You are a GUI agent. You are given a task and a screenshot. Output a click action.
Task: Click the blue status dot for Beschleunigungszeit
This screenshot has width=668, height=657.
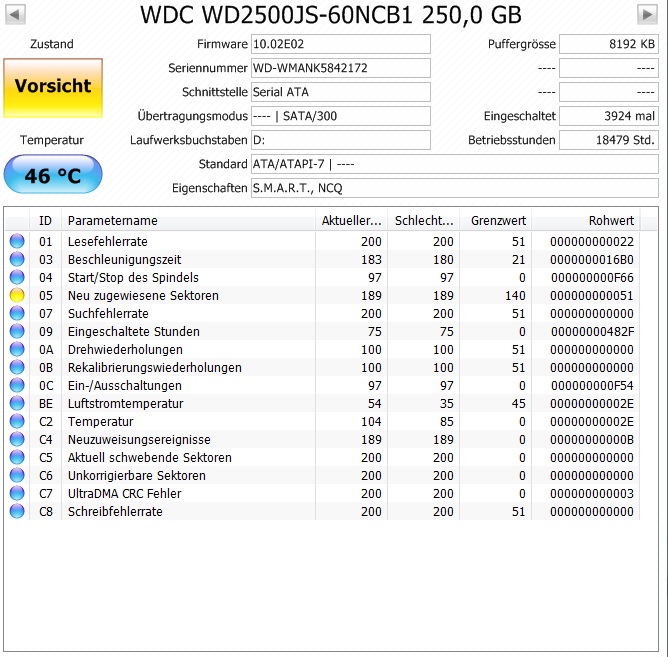pos(17,259)
